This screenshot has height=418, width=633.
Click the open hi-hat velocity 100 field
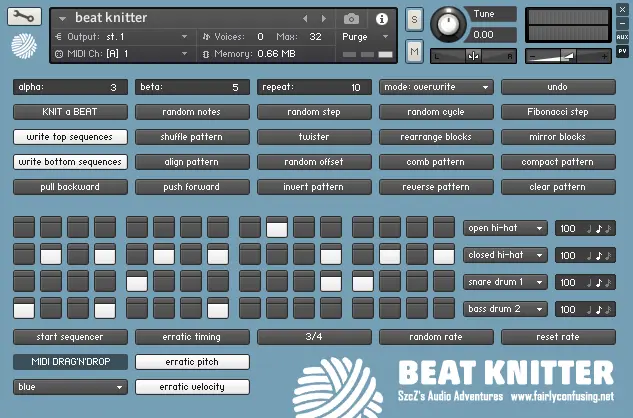(568, 229)
